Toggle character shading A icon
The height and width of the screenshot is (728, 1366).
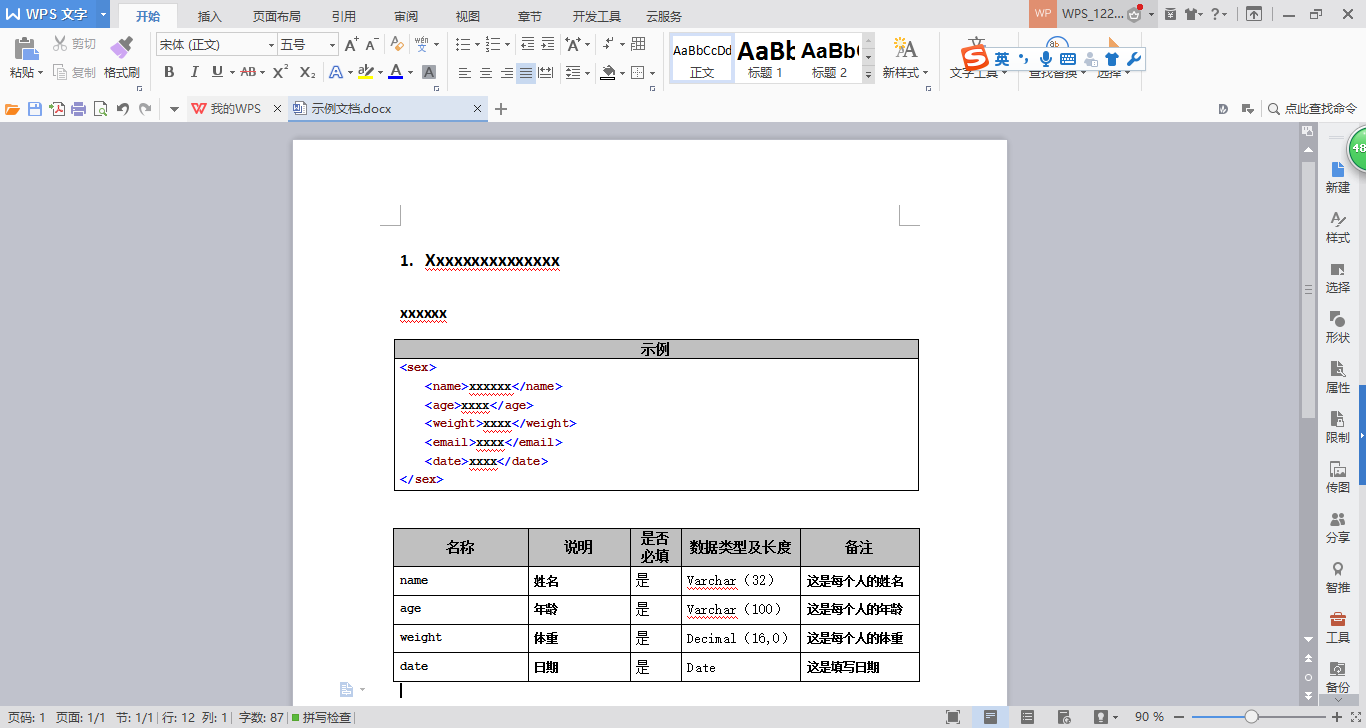[x=429, y=72]
